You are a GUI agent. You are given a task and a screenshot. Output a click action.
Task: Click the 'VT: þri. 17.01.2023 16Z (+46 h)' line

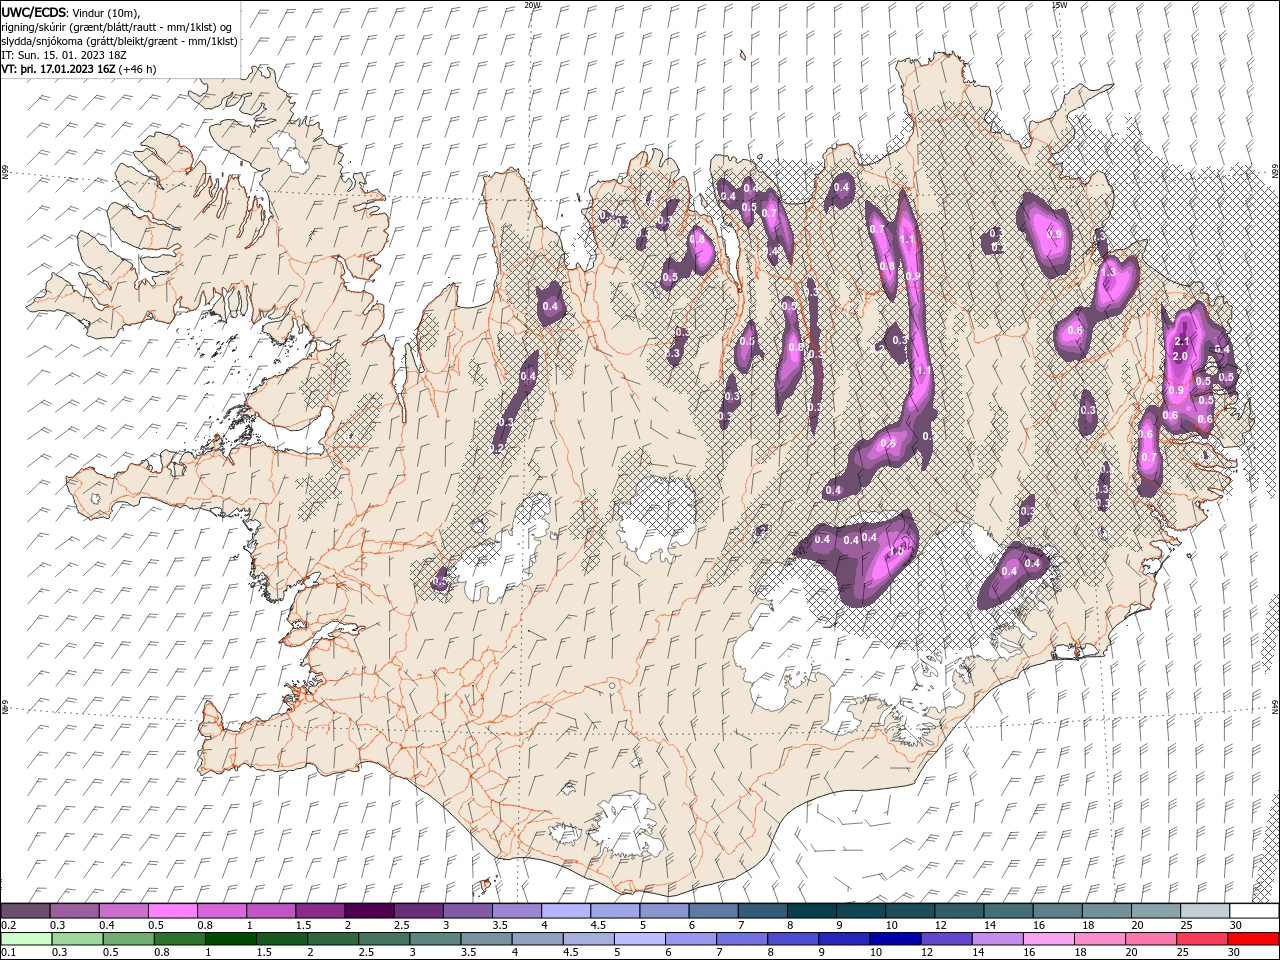79,69
